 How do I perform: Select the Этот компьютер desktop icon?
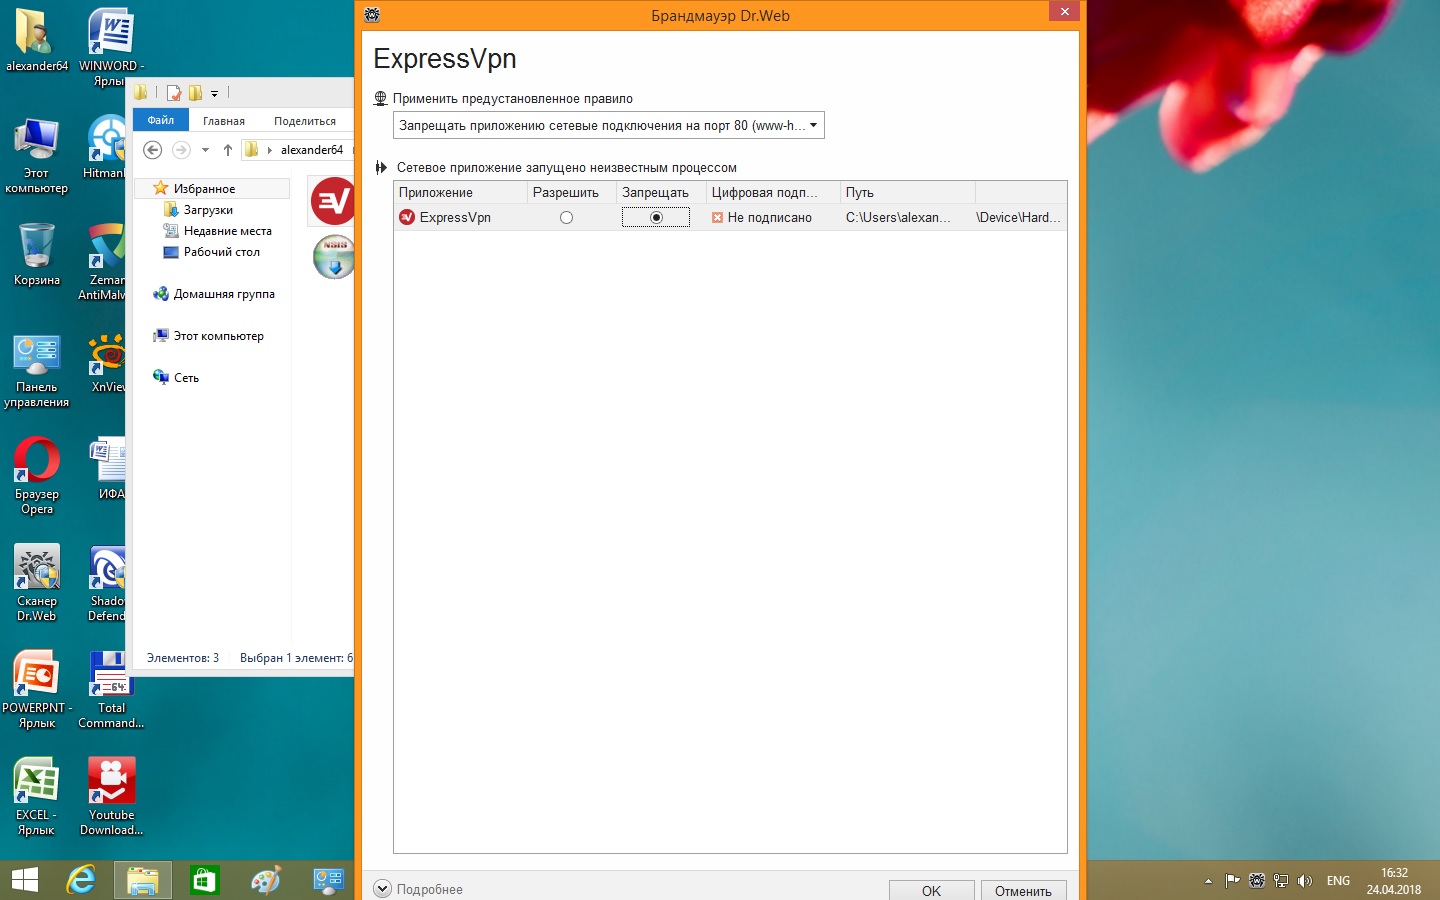37,156
